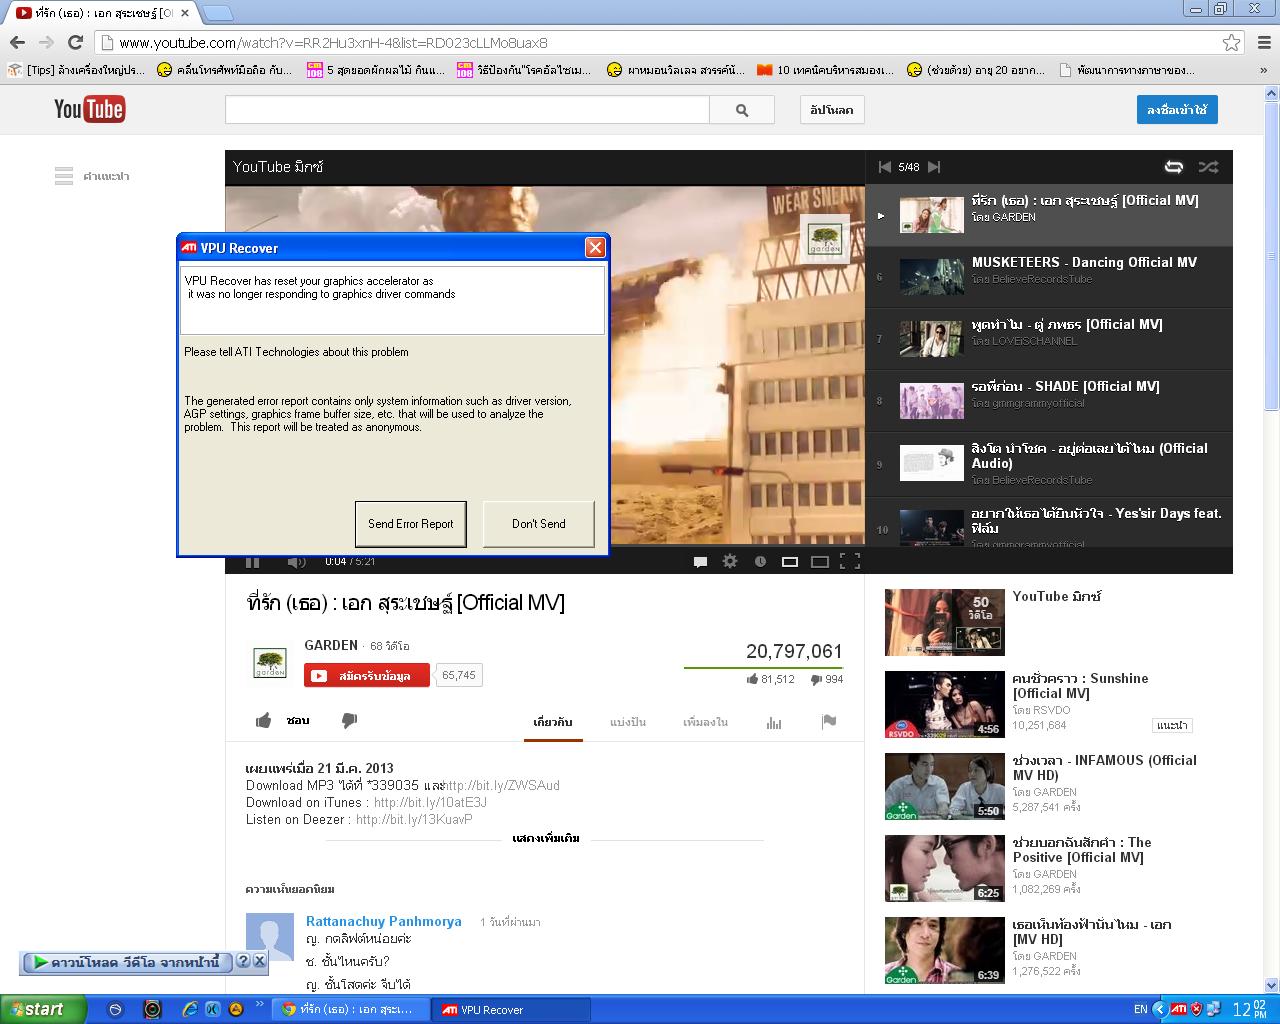Click the YouTube search magnifier button

742,110
